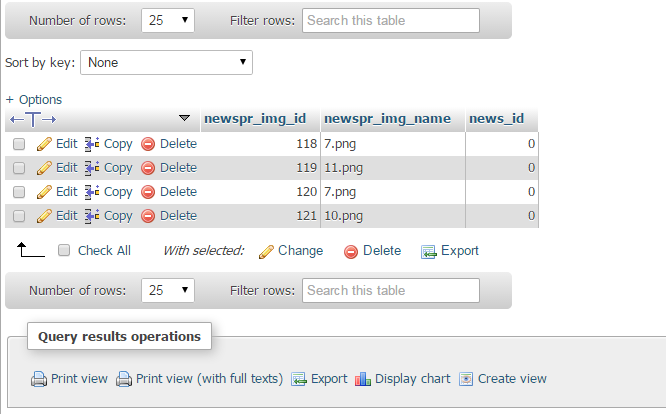Click the 119 id cell

coord(260,168)
